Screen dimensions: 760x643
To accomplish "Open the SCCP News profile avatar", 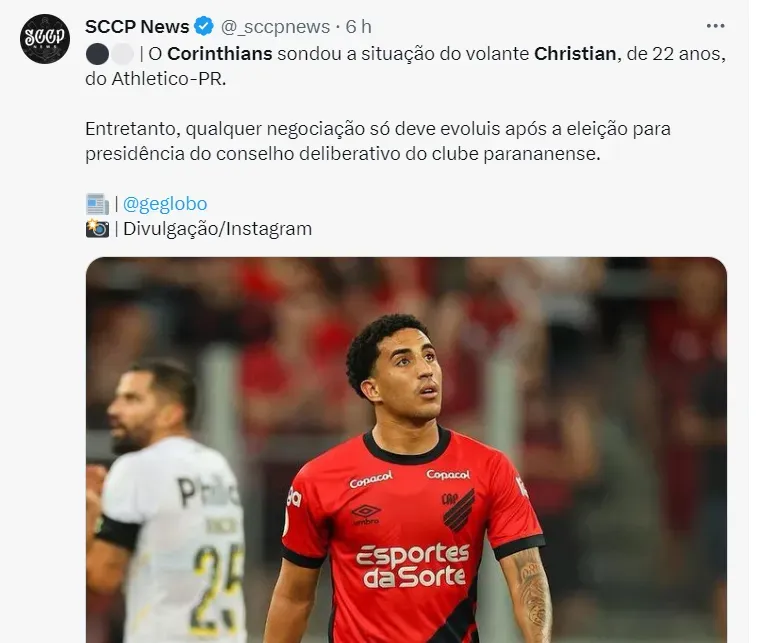I will pyautogui.click(x=45, y=39).
